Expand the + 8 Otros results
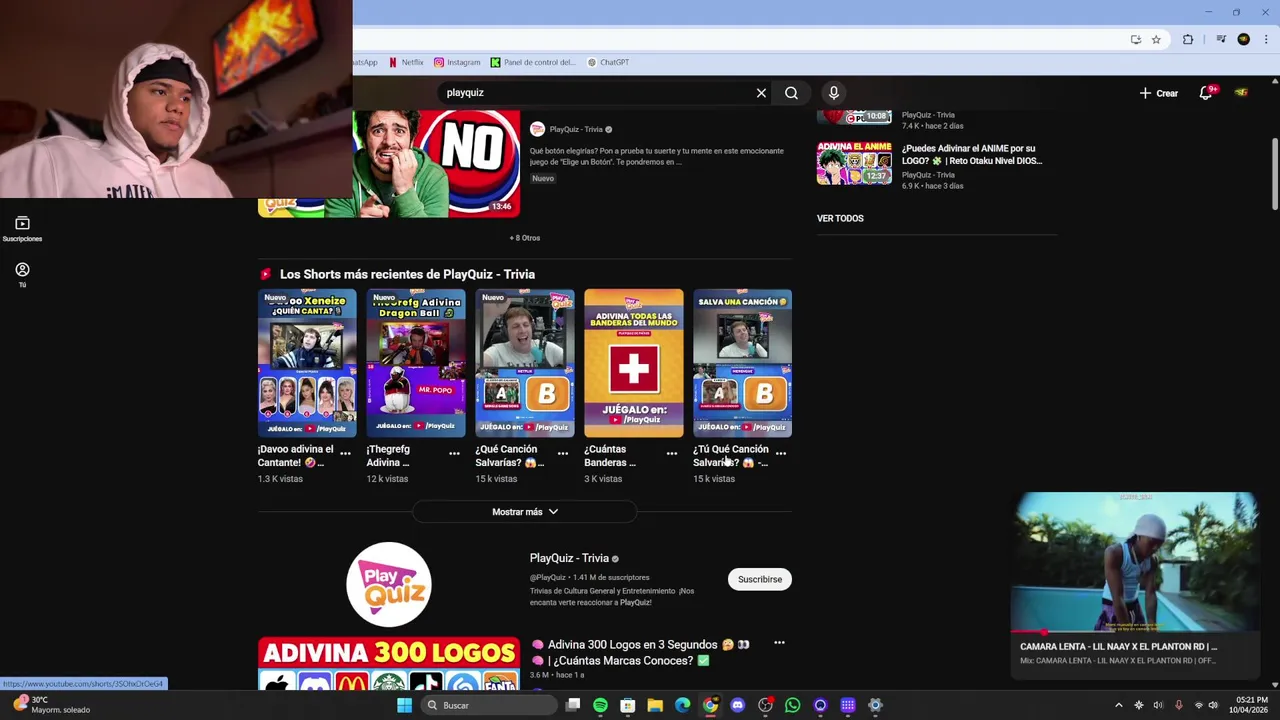This screenshot has width=1280, height=720. pos(525,238)
